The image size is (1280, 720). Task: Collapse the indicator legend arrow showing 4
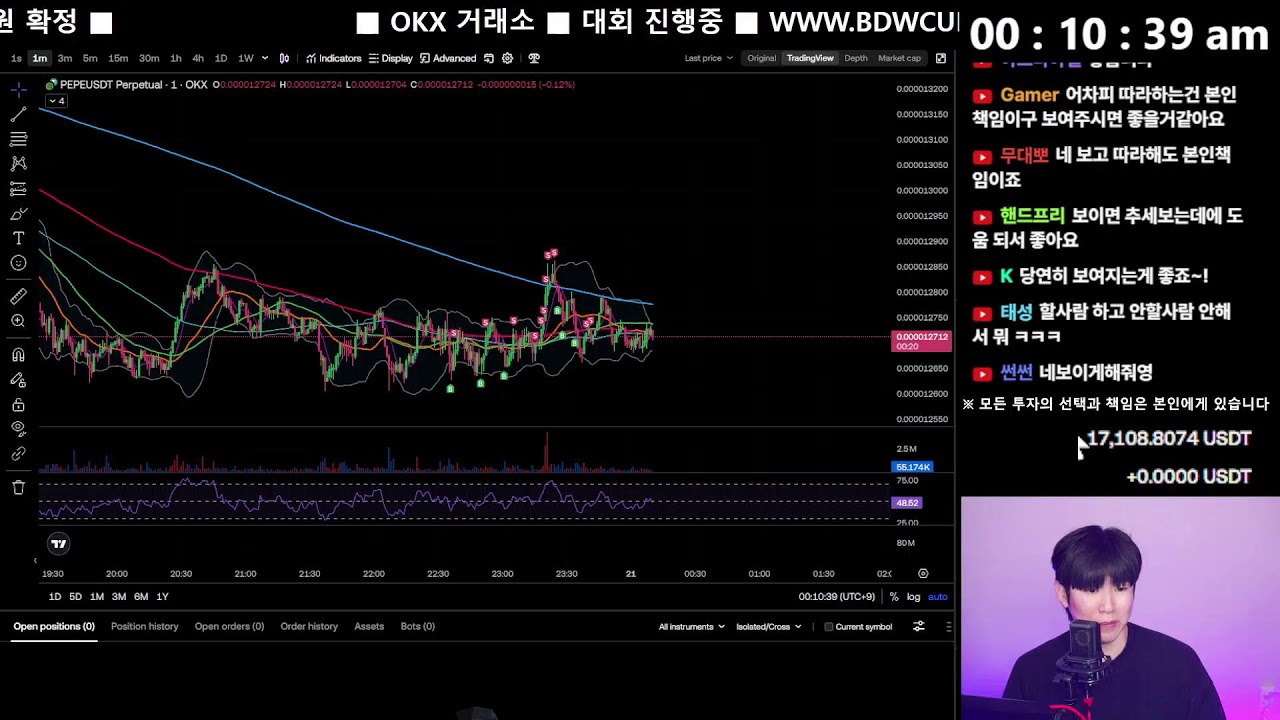[57, 101]
